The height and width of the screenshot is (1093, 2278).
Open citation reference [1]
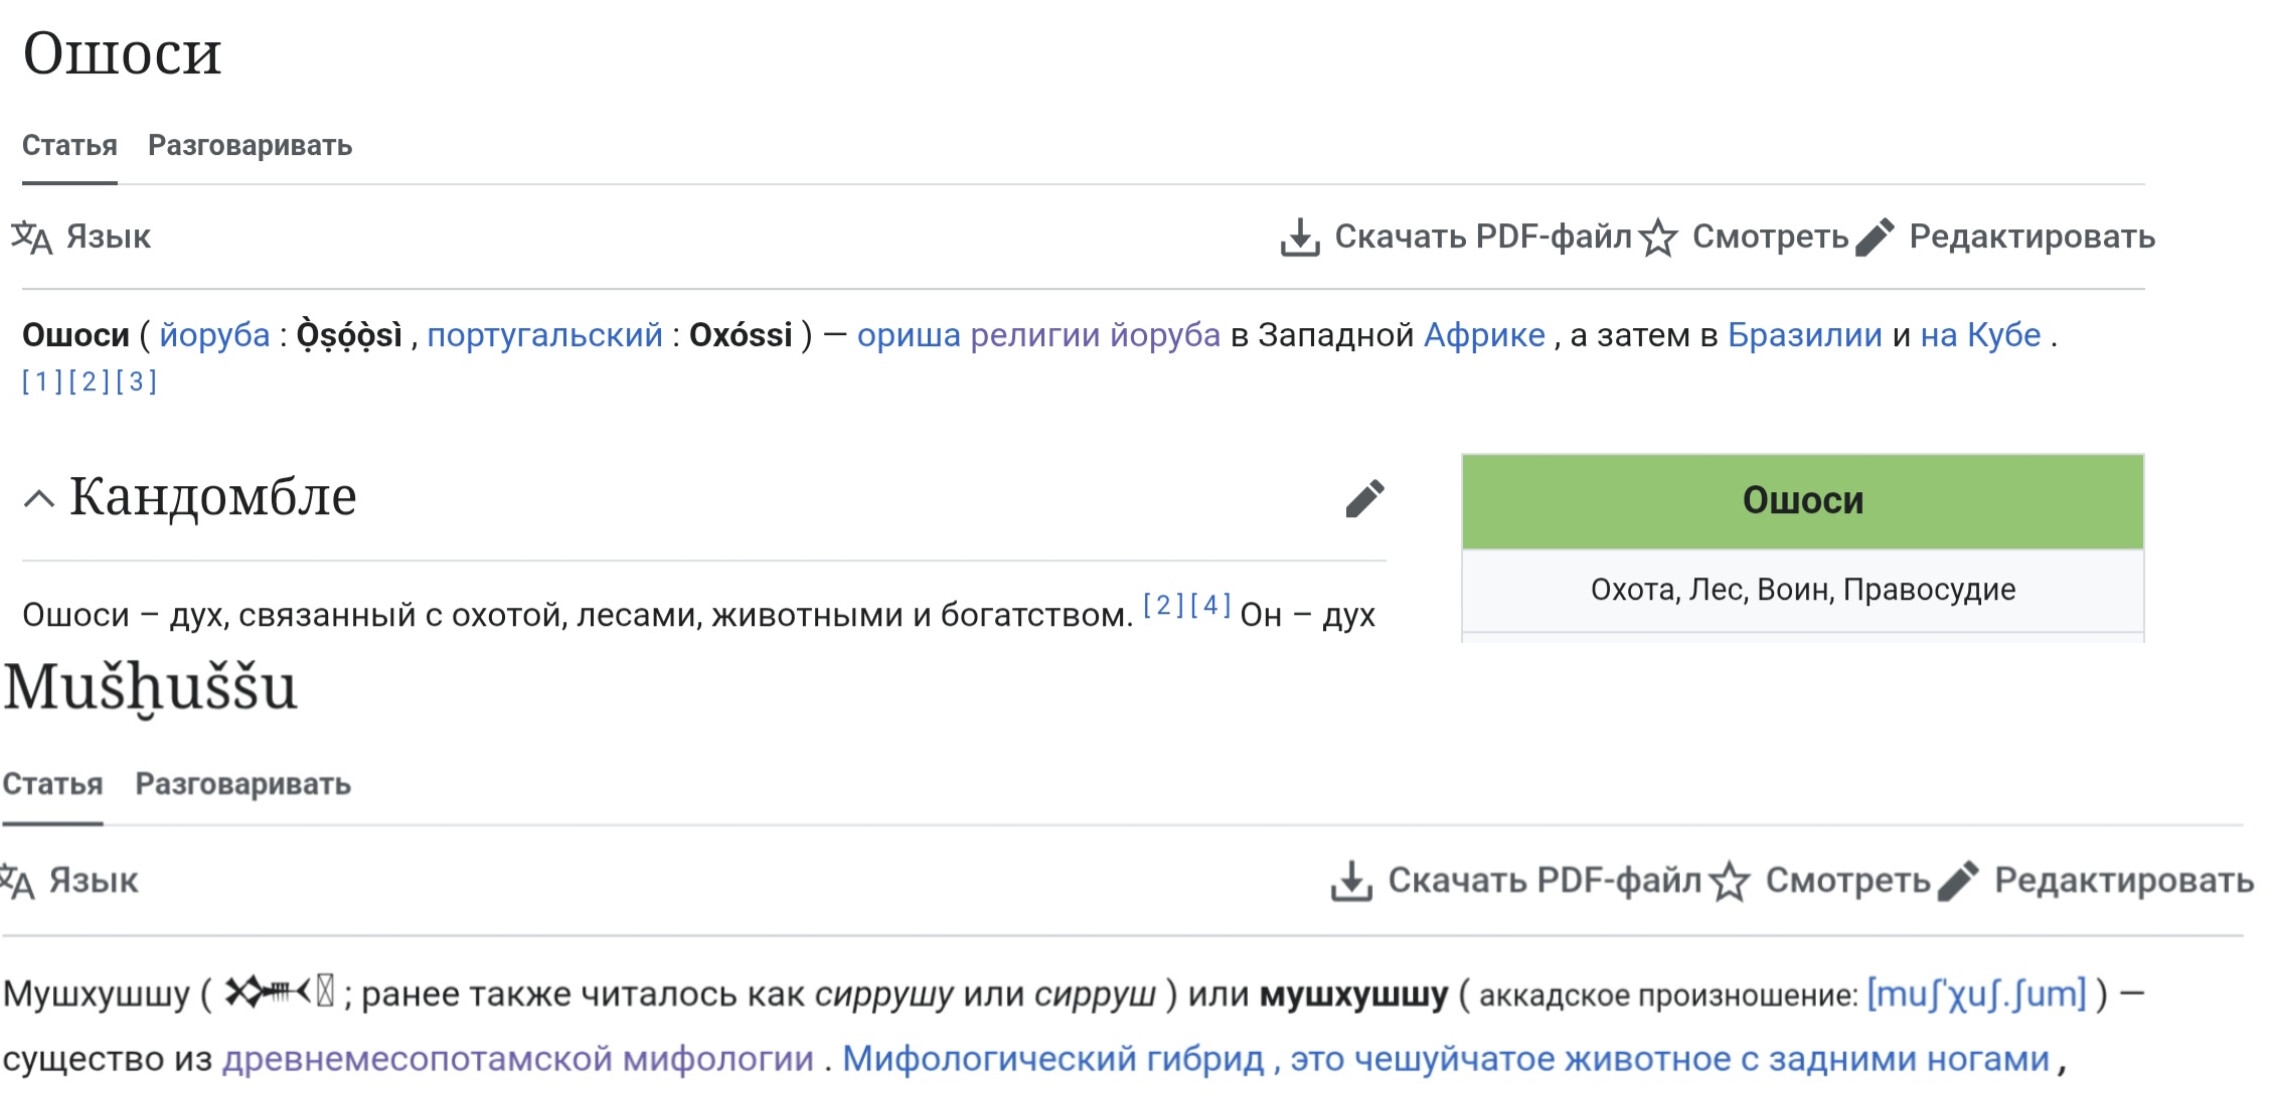click(42, 382)
